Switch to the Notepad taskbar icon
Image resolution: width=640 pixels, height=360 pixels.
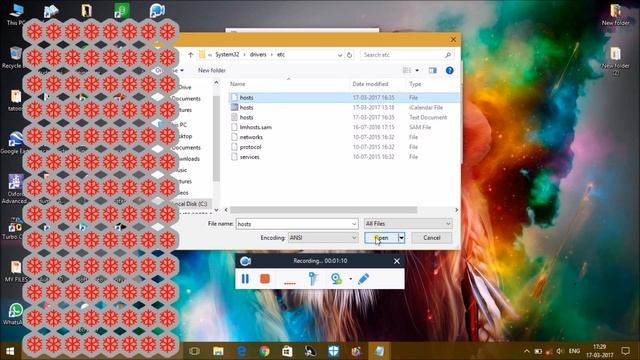click(x=380, y=351)
